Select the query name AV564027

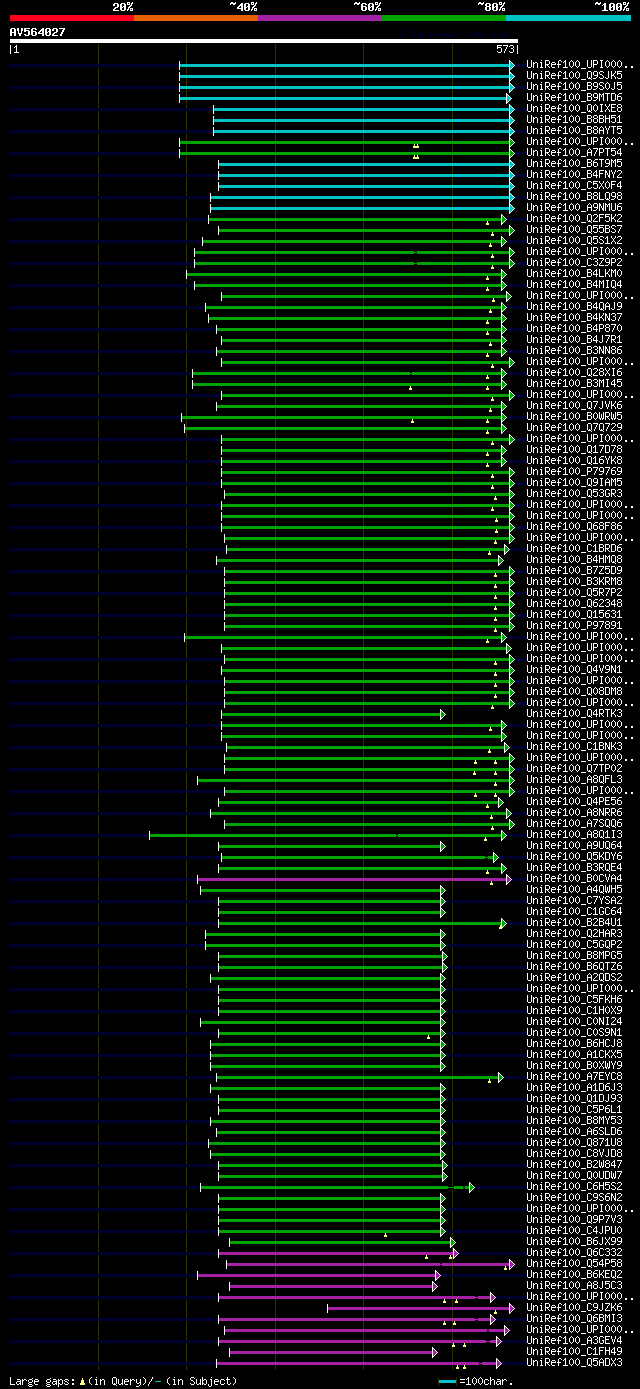(38, 32)
